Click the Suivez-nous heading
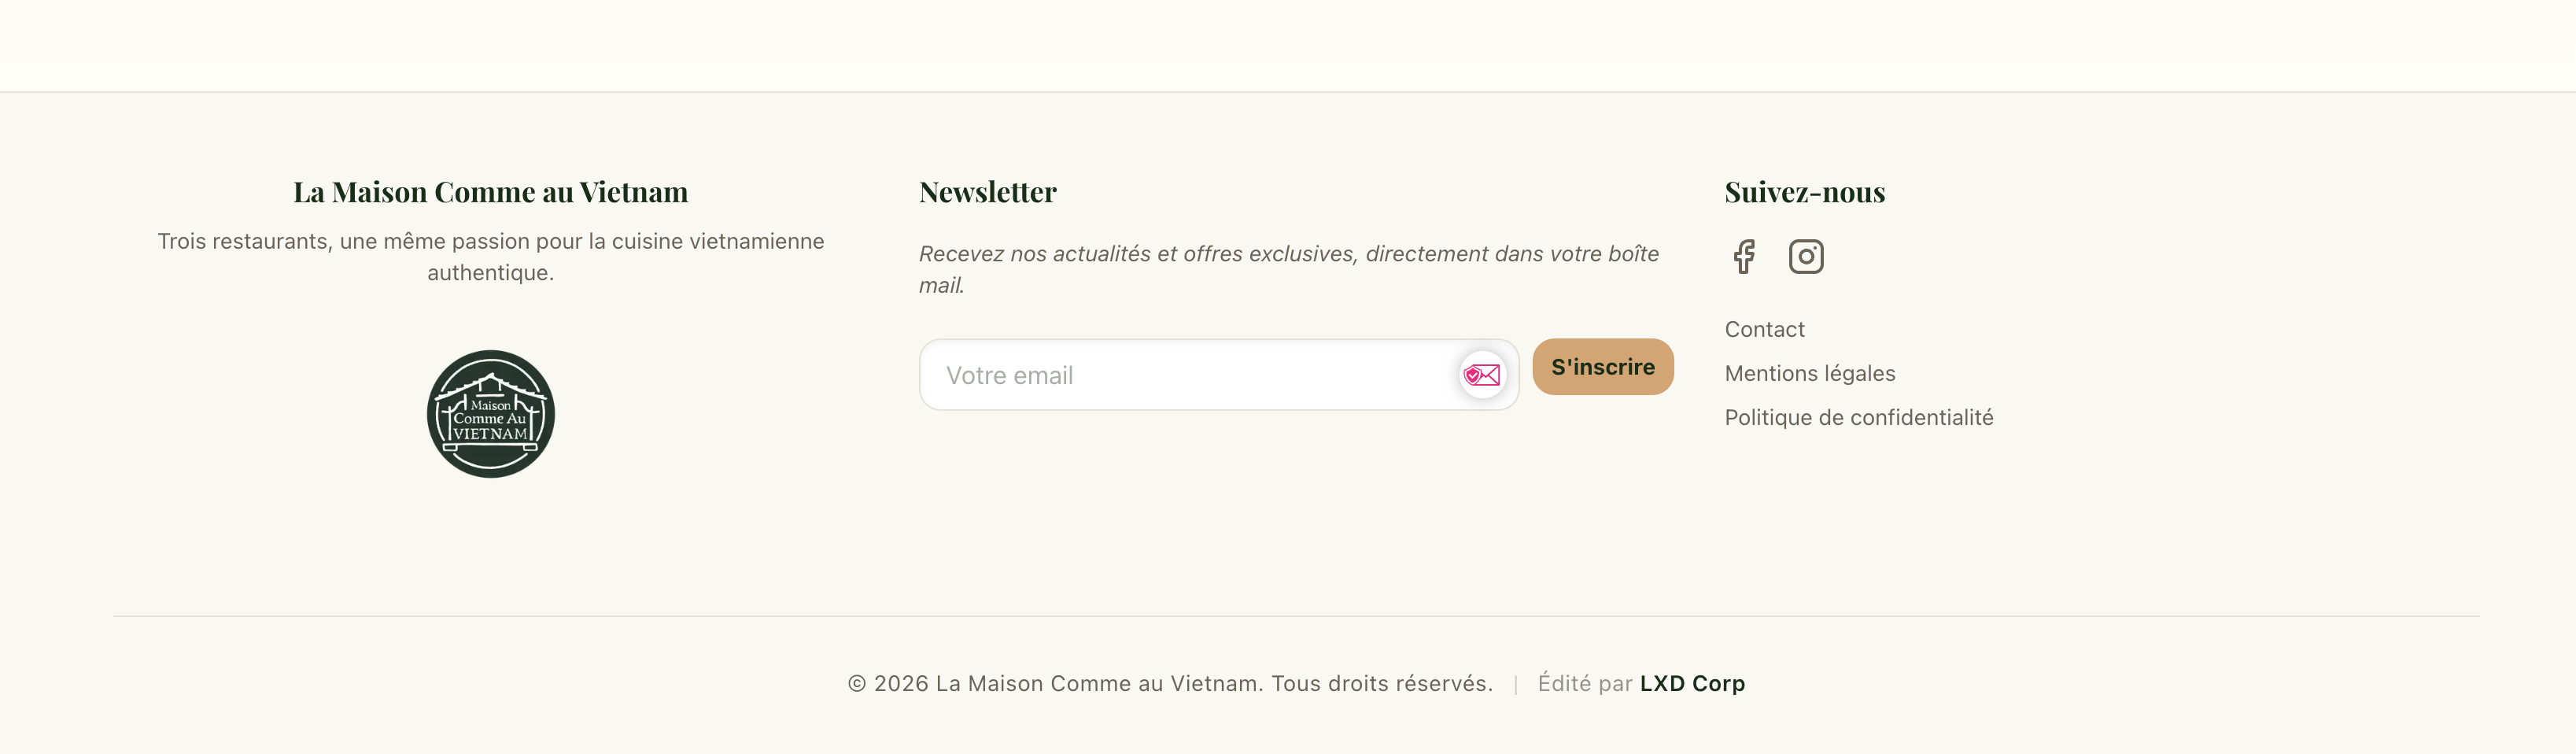 point(1805,192)
